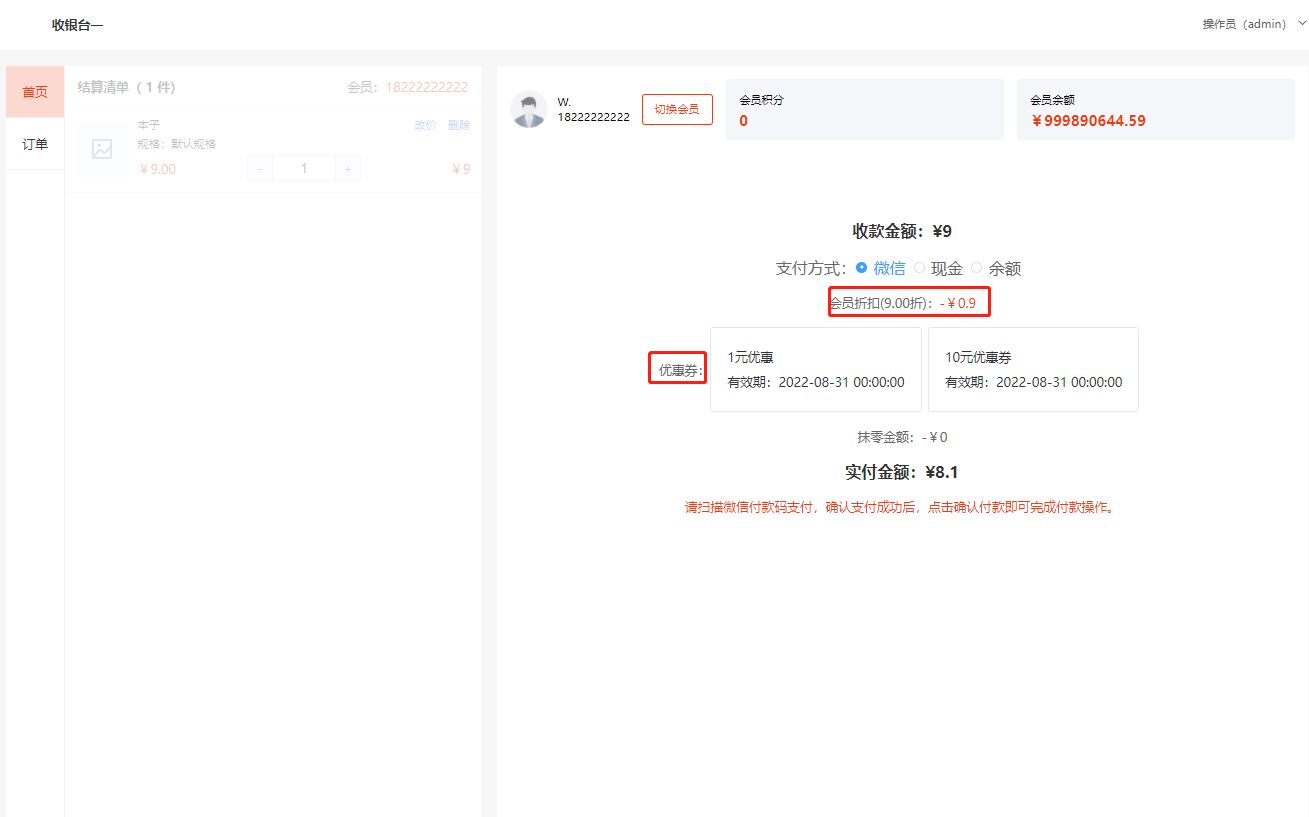Click 改价 link for 本子
This screenshot has height=817, width=1309.
click(425, 125)
